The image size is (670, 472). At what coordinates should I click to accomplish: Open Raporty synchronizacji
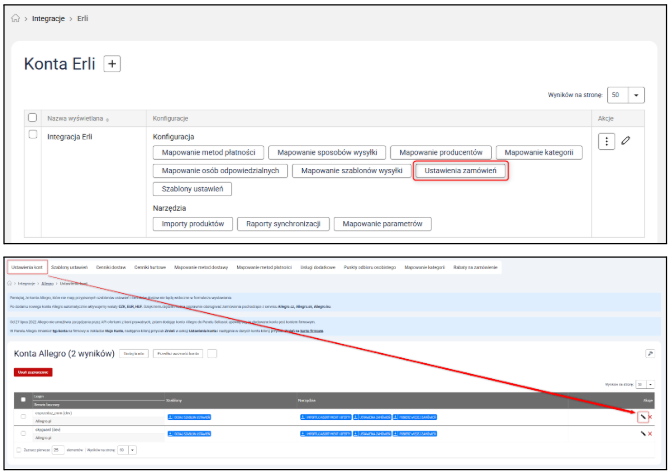click(x=283, y=224)
